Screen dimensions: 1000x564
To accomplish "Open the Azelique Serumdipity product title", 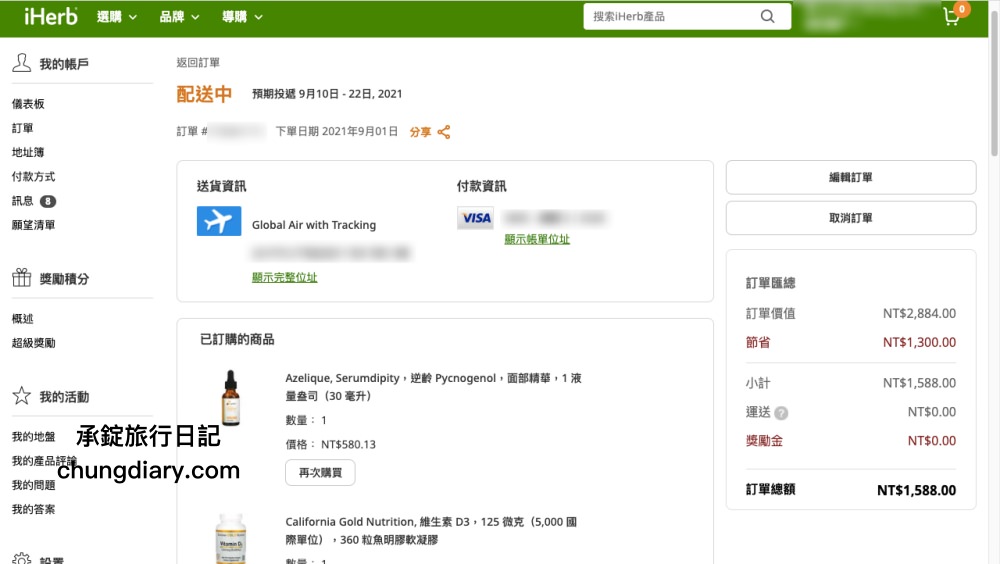I will click(433, 387).
